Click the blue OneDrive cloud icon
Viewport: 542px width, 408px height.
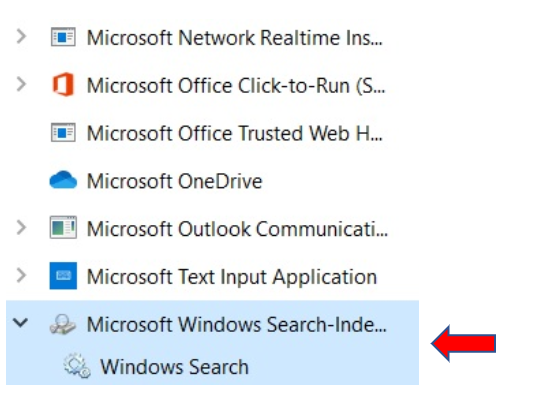click(x=63, y=180)
